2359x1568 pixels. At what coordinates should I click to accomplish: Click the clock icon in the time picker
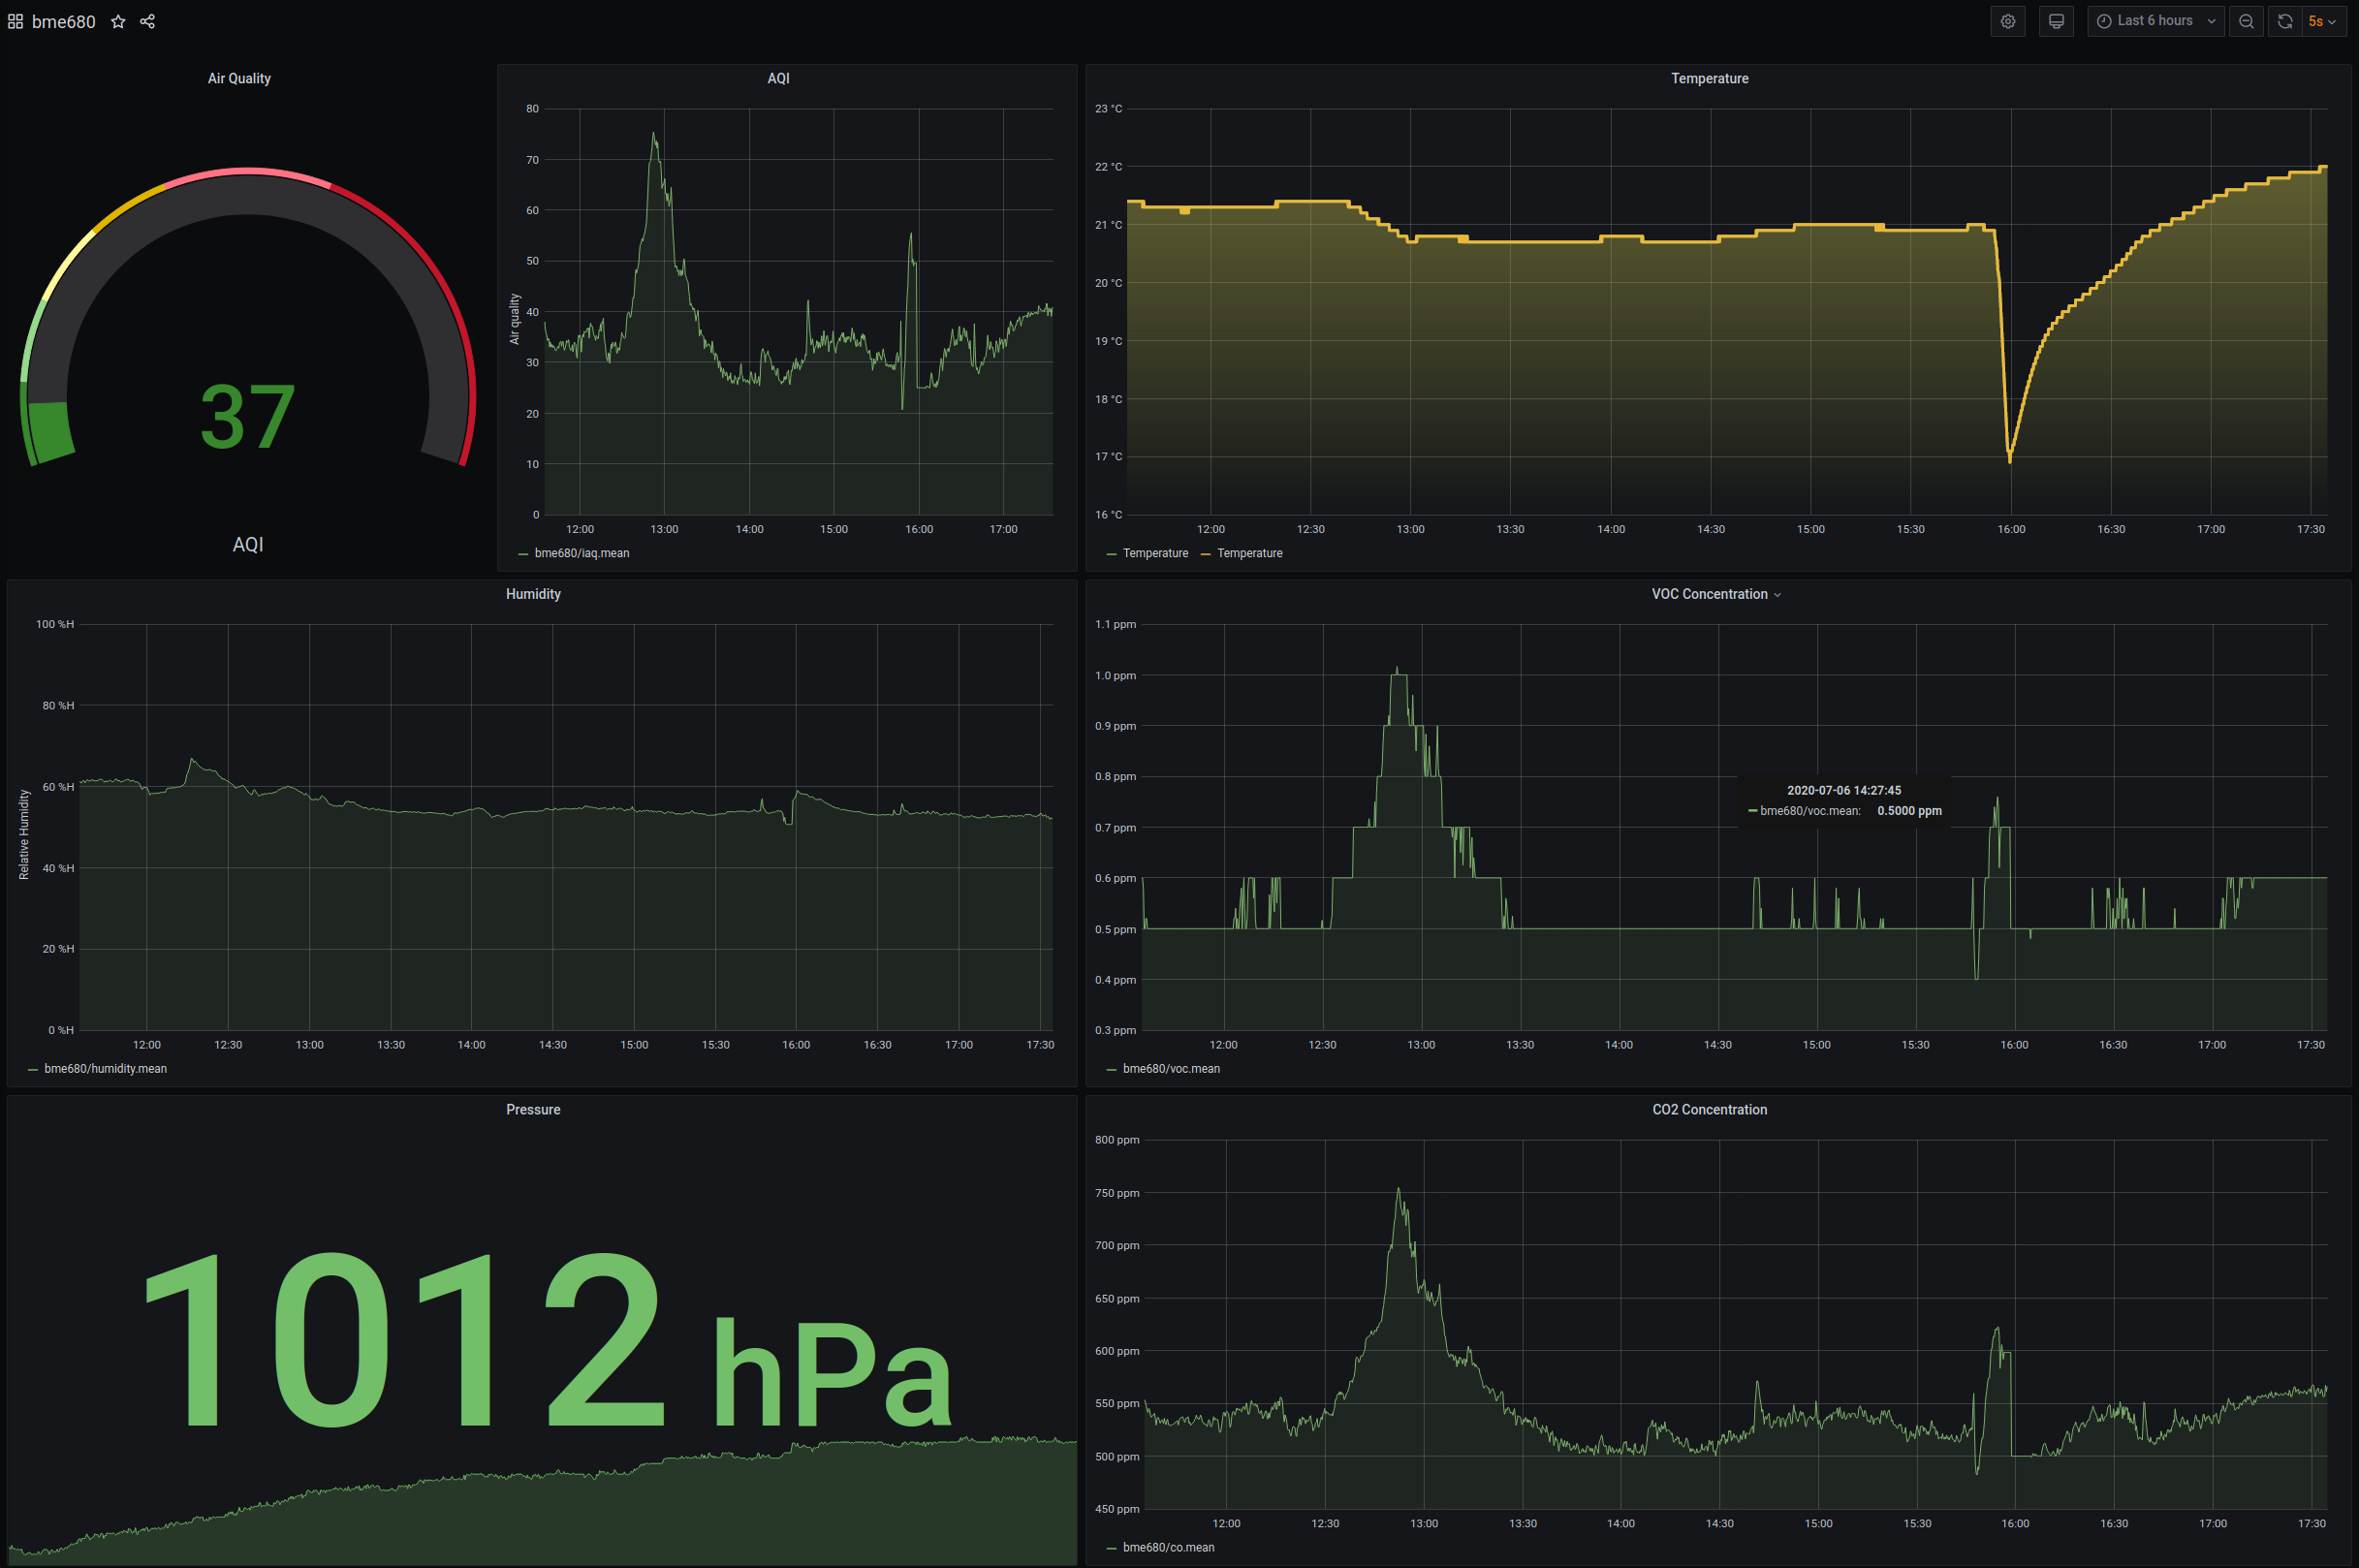tap(2103, 21)
